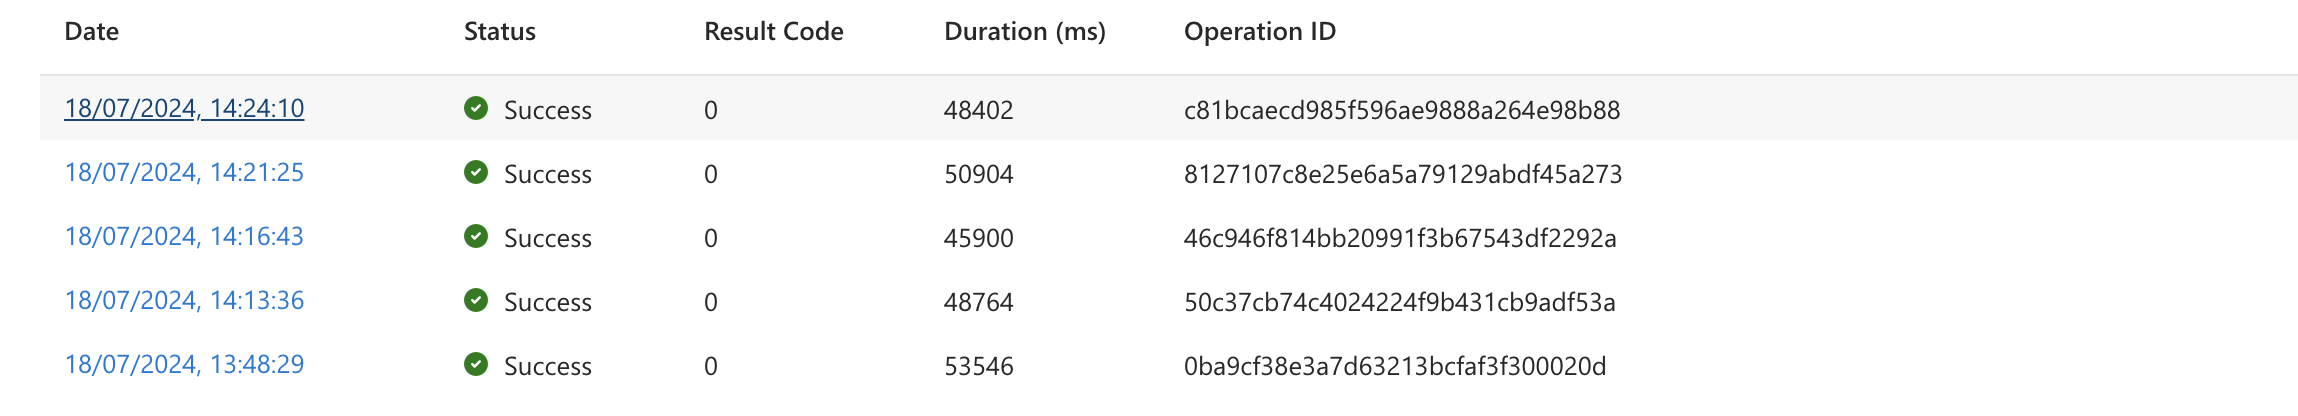Click the duration value 53546
The width and height of the screenshot is (2298, 416).
click(979, 366)
